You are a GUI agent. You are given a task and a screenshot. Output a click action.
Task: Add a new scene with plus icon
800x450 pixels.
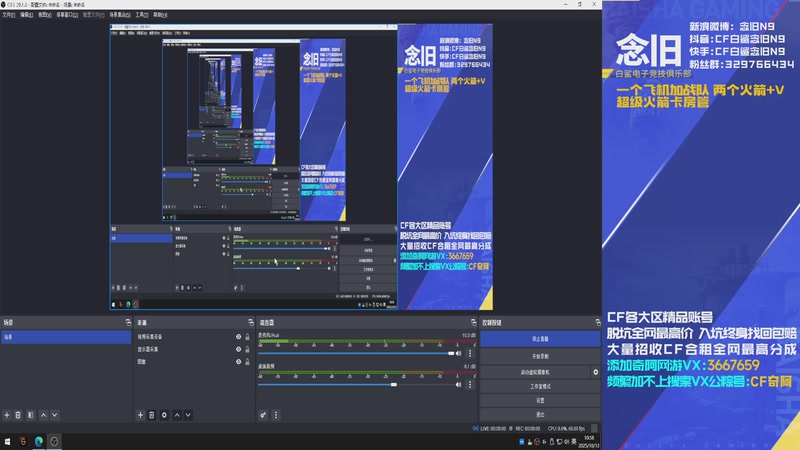7,415
